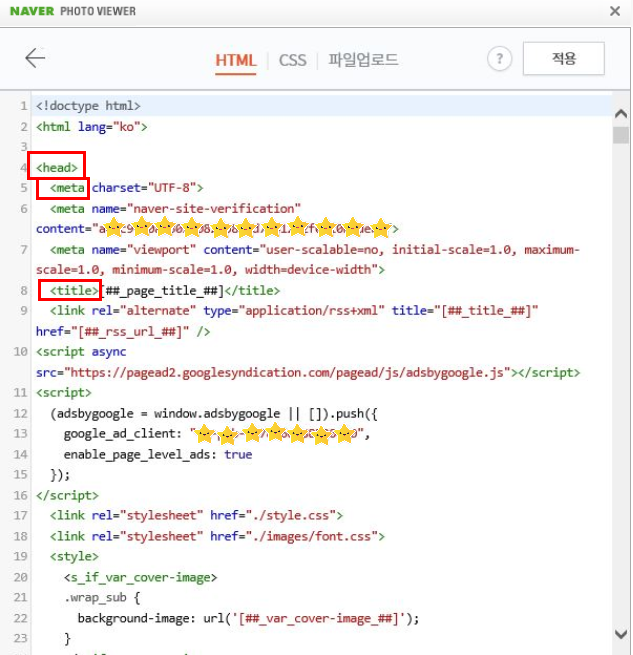Screen dimensions: 633x655
Task: Switch to the HTML tab
Action: pyautogui.click(x=236, y=60)
